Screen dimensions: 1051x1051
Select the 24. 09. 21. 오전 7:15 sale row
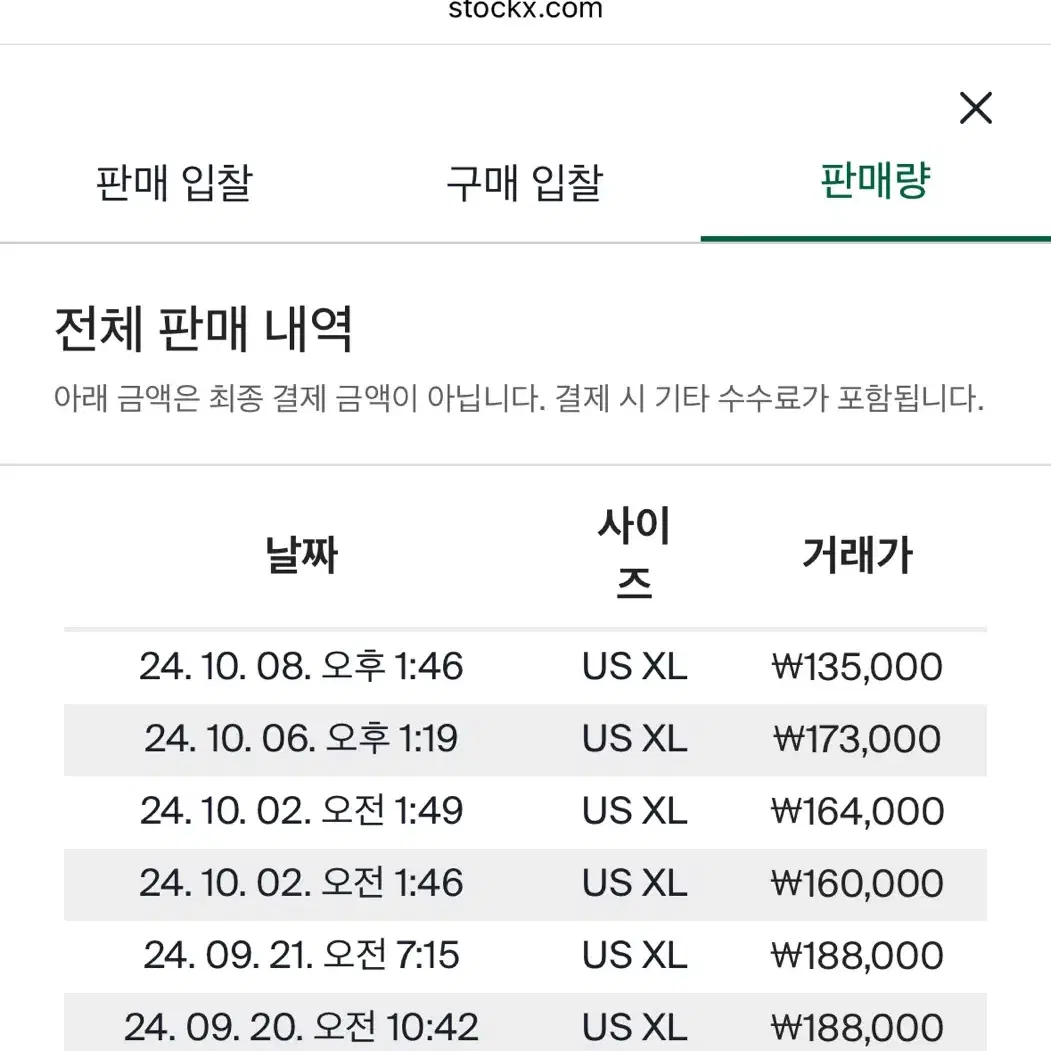(526, 956)
